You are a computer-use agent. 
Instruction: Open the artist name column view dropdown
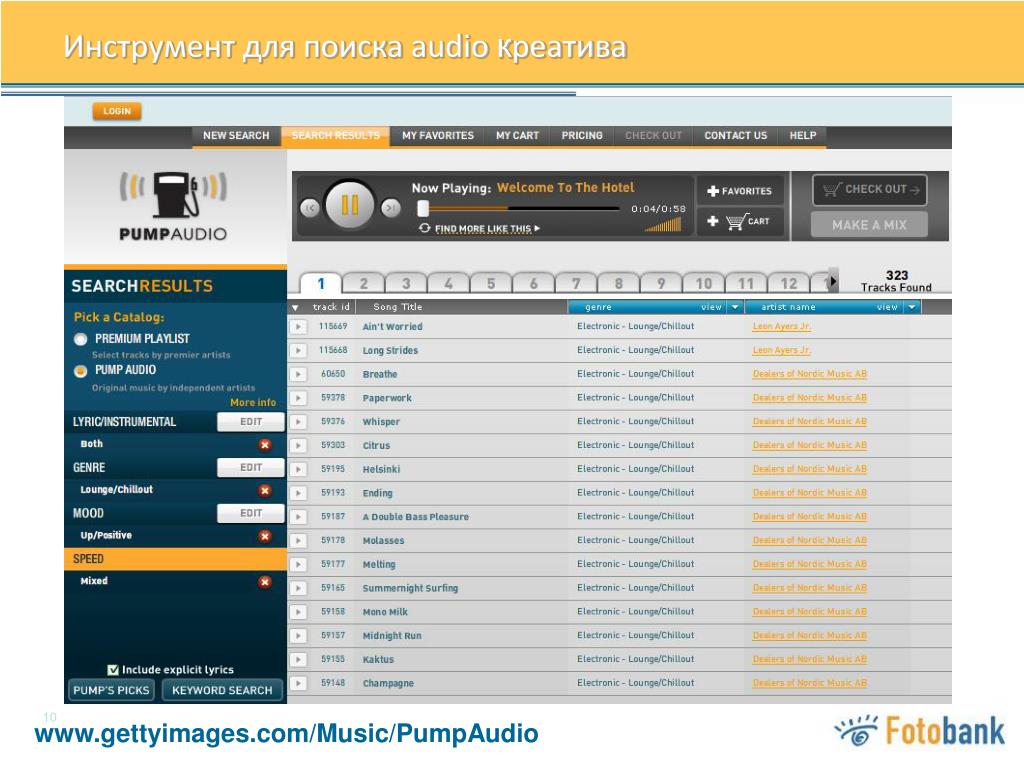point(912,307)
